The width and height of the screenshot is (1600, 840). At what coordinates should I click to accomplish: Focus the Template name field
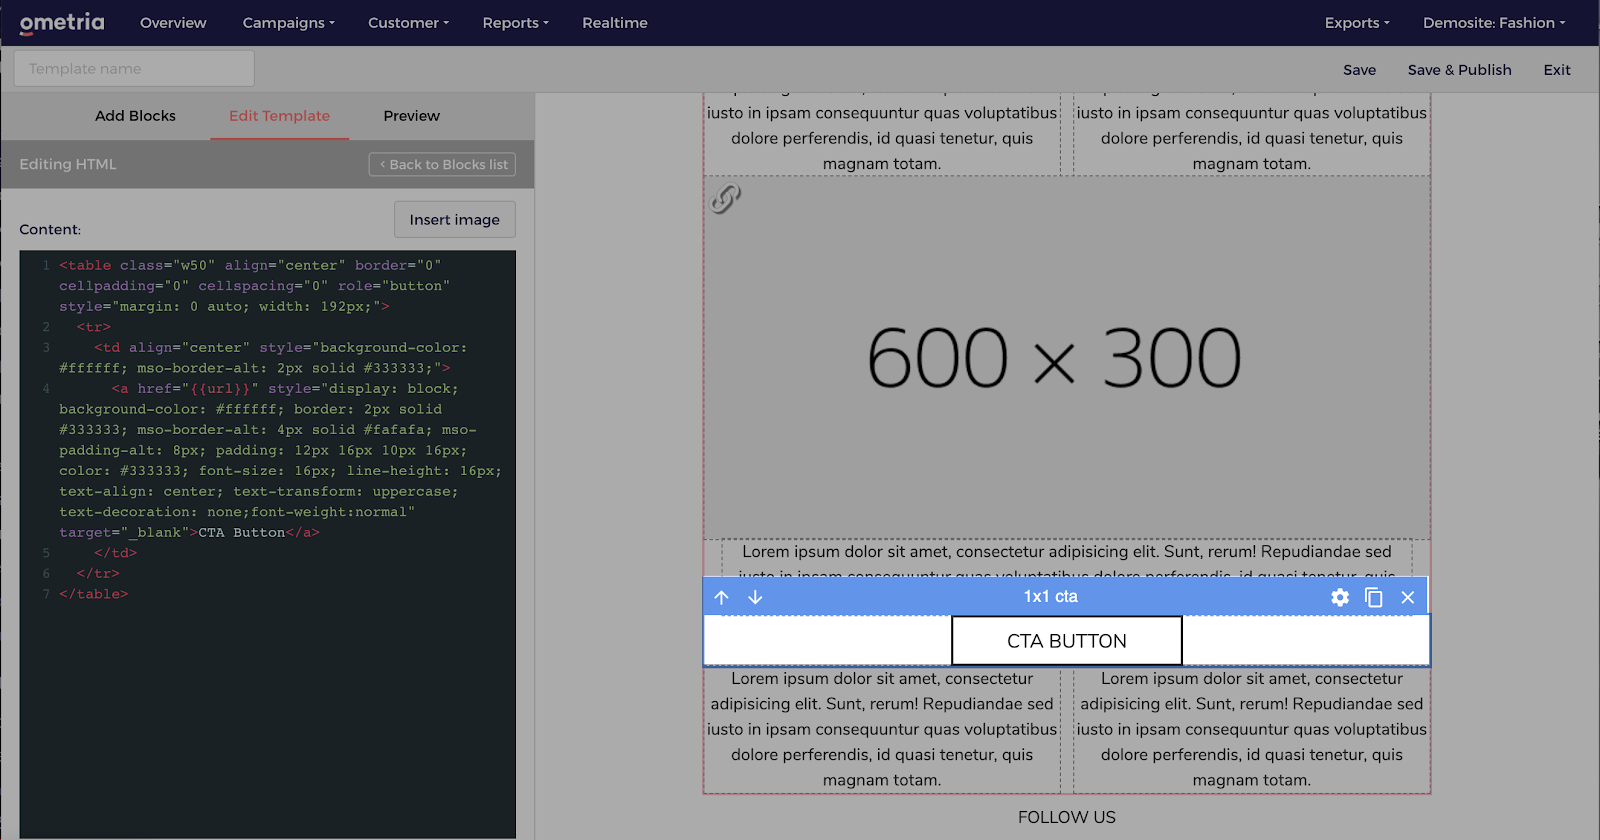coord(134,69)
